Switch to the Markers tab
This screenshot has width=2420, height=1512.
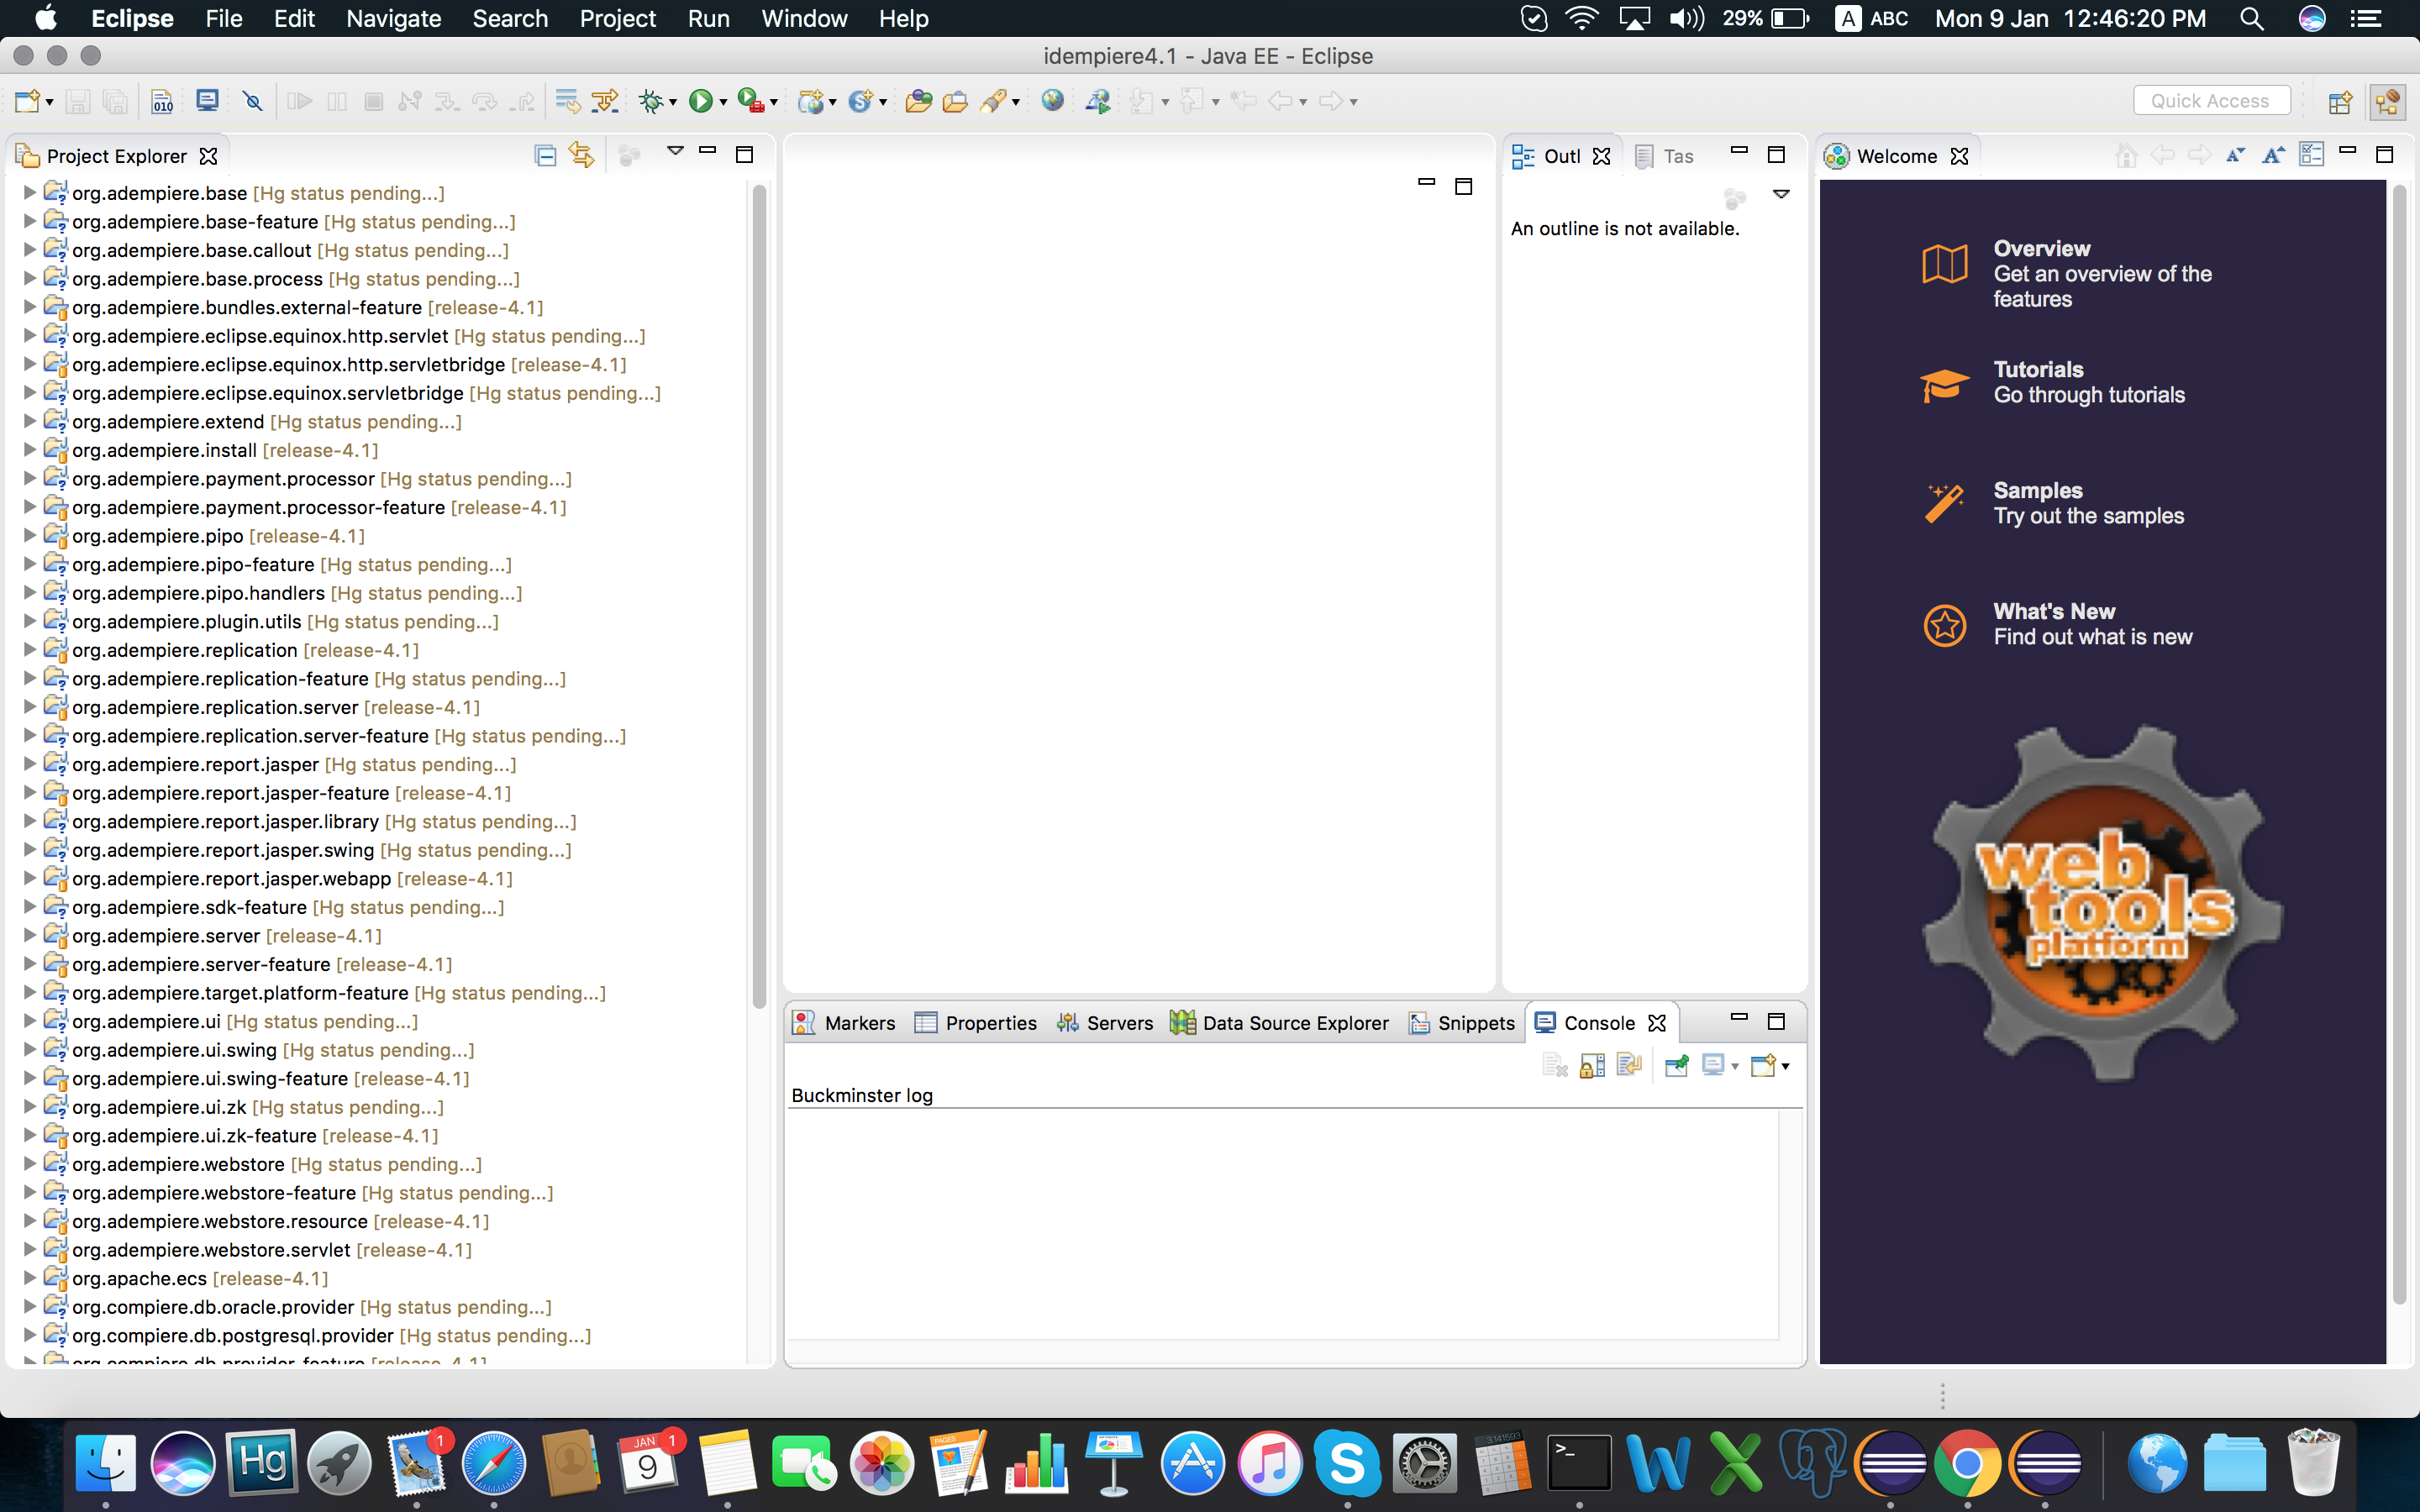(844, 1022)
